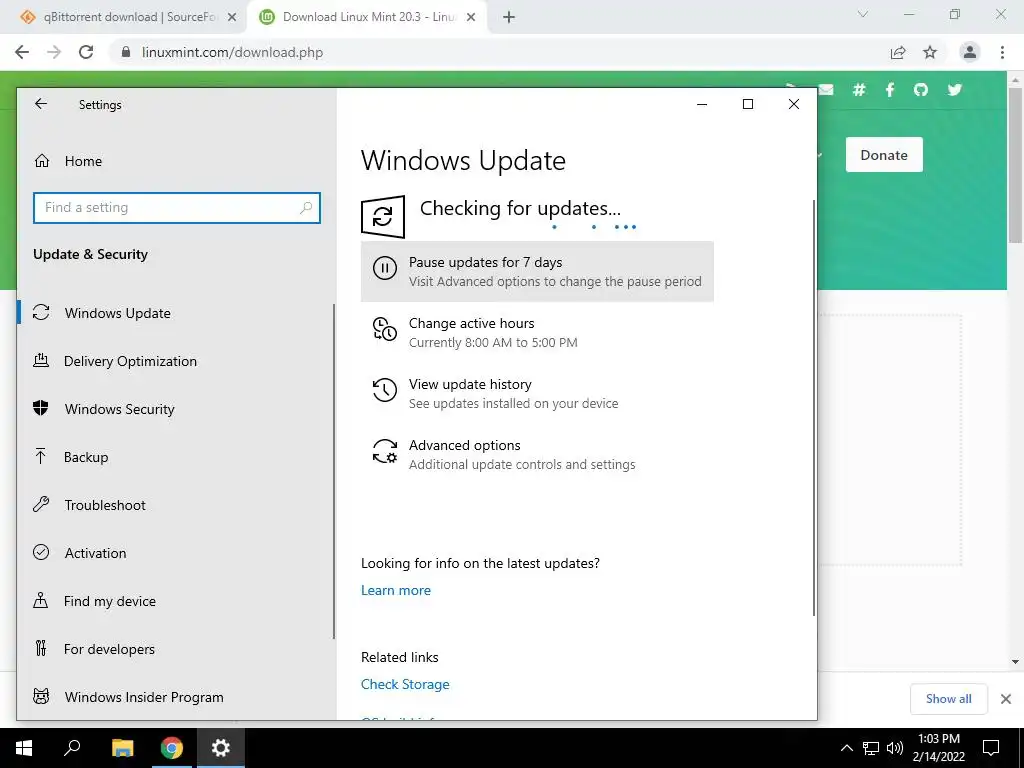
Task: Open Chrome's tab search chevron
Action: point(863,14)
